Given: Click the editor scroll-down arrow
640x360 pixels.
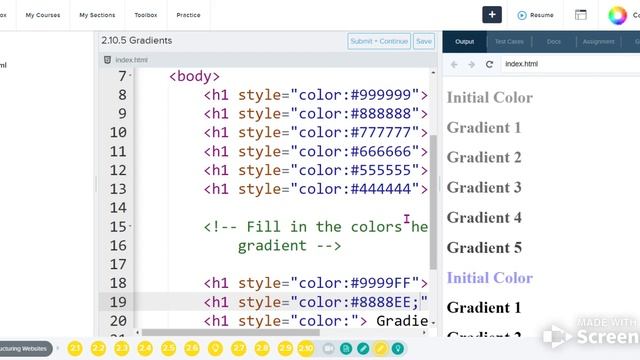Looking at the screenshot, I should pyautogui.click(x=433, y=323).
